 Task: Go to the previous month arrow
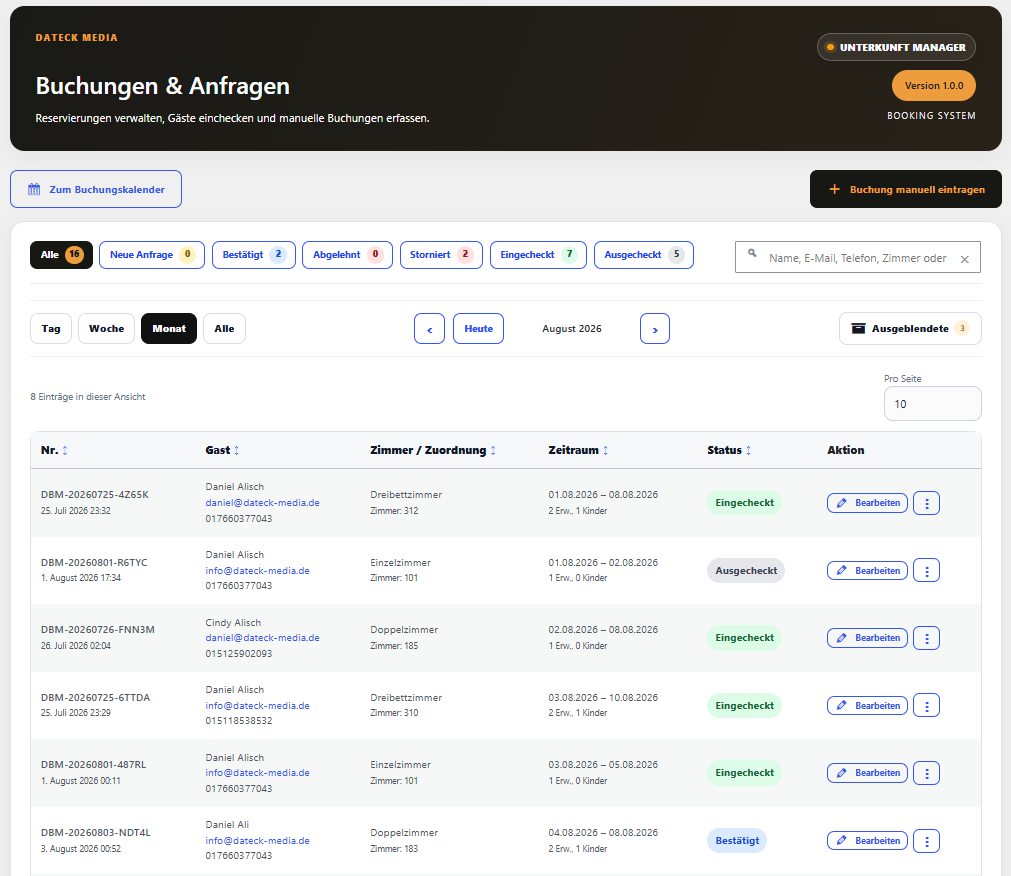pos(429,329)
